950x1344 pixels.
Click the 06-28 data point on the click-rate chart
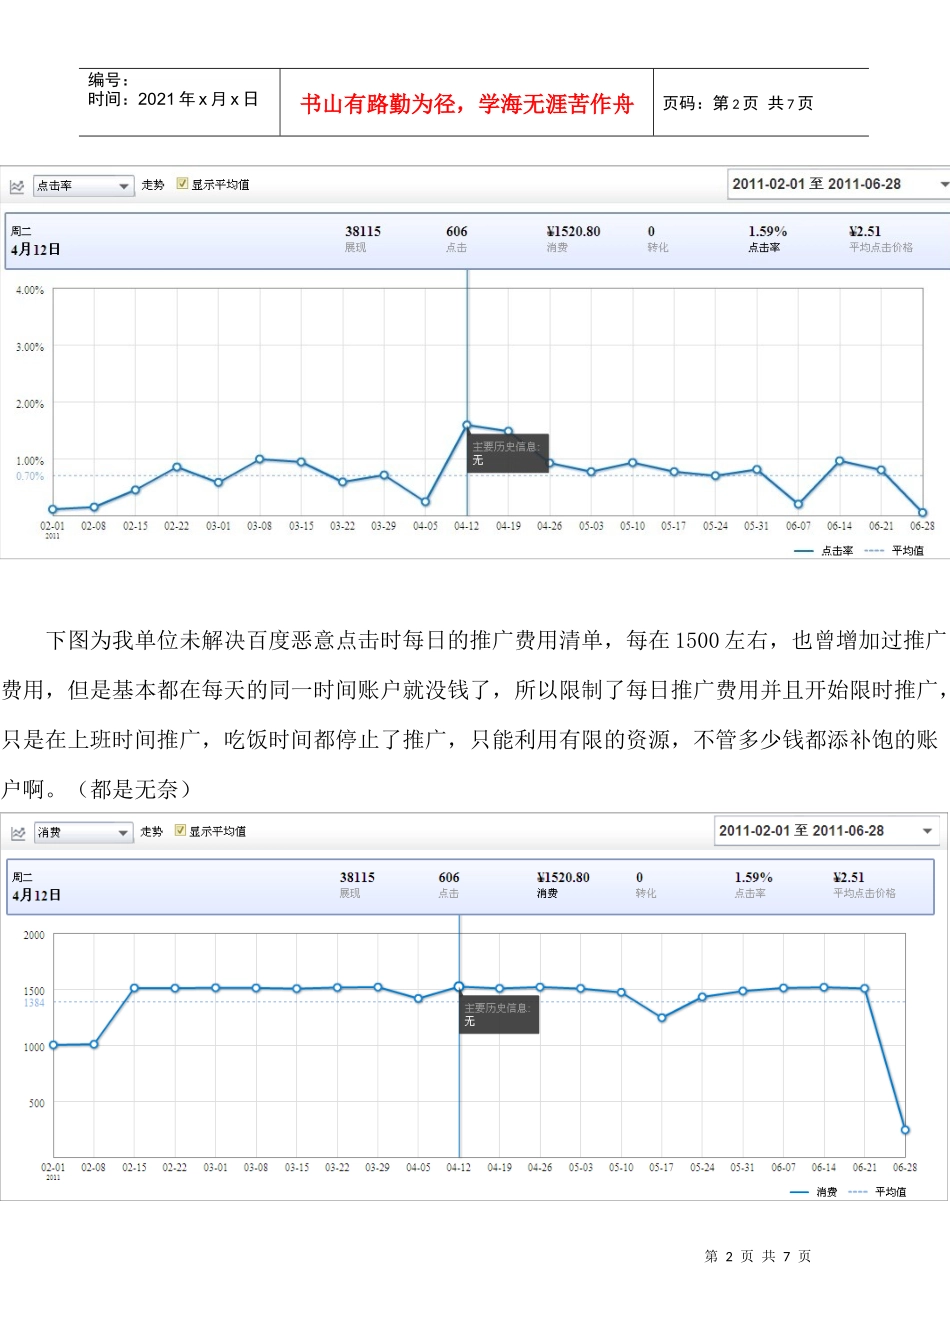click(922, 512)
